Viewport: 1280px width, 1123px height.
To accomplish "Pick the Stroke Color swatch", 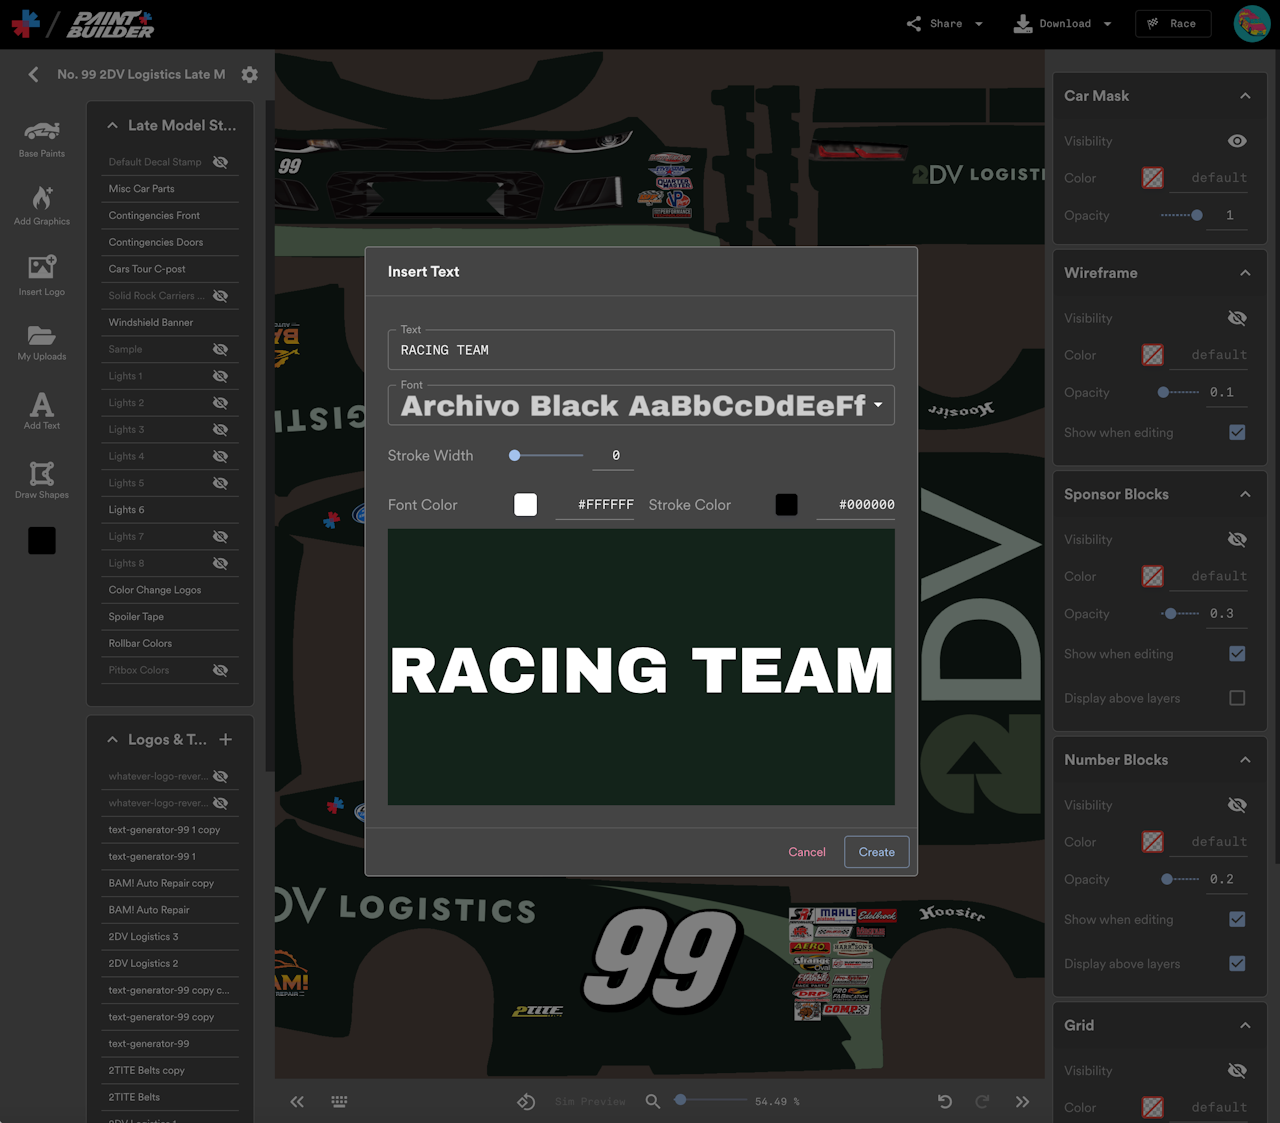I will pos(787,505).
